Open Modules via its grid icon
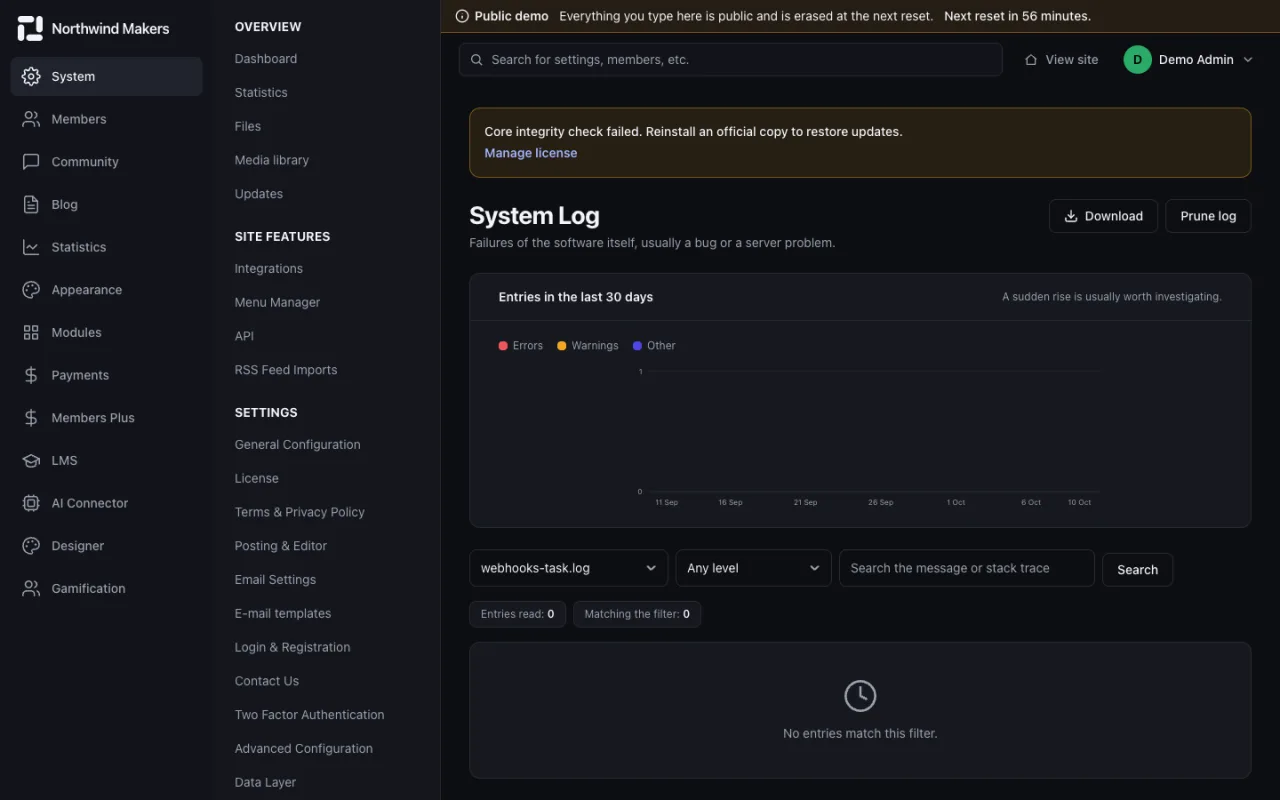Image resolution: width=1280 pixels, height=800 pixels. click(x=31, y=332)
